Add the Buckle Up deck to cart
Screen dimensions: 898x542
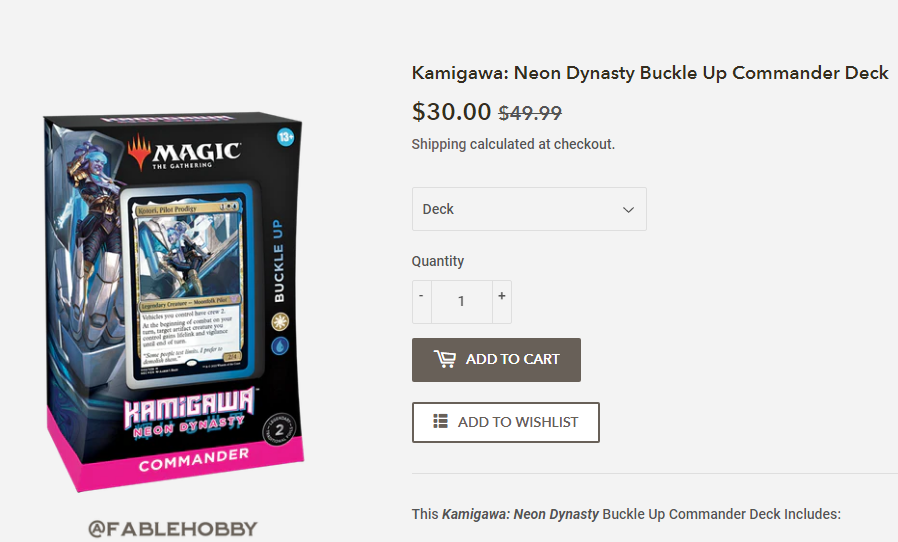(x=496, y=360)
